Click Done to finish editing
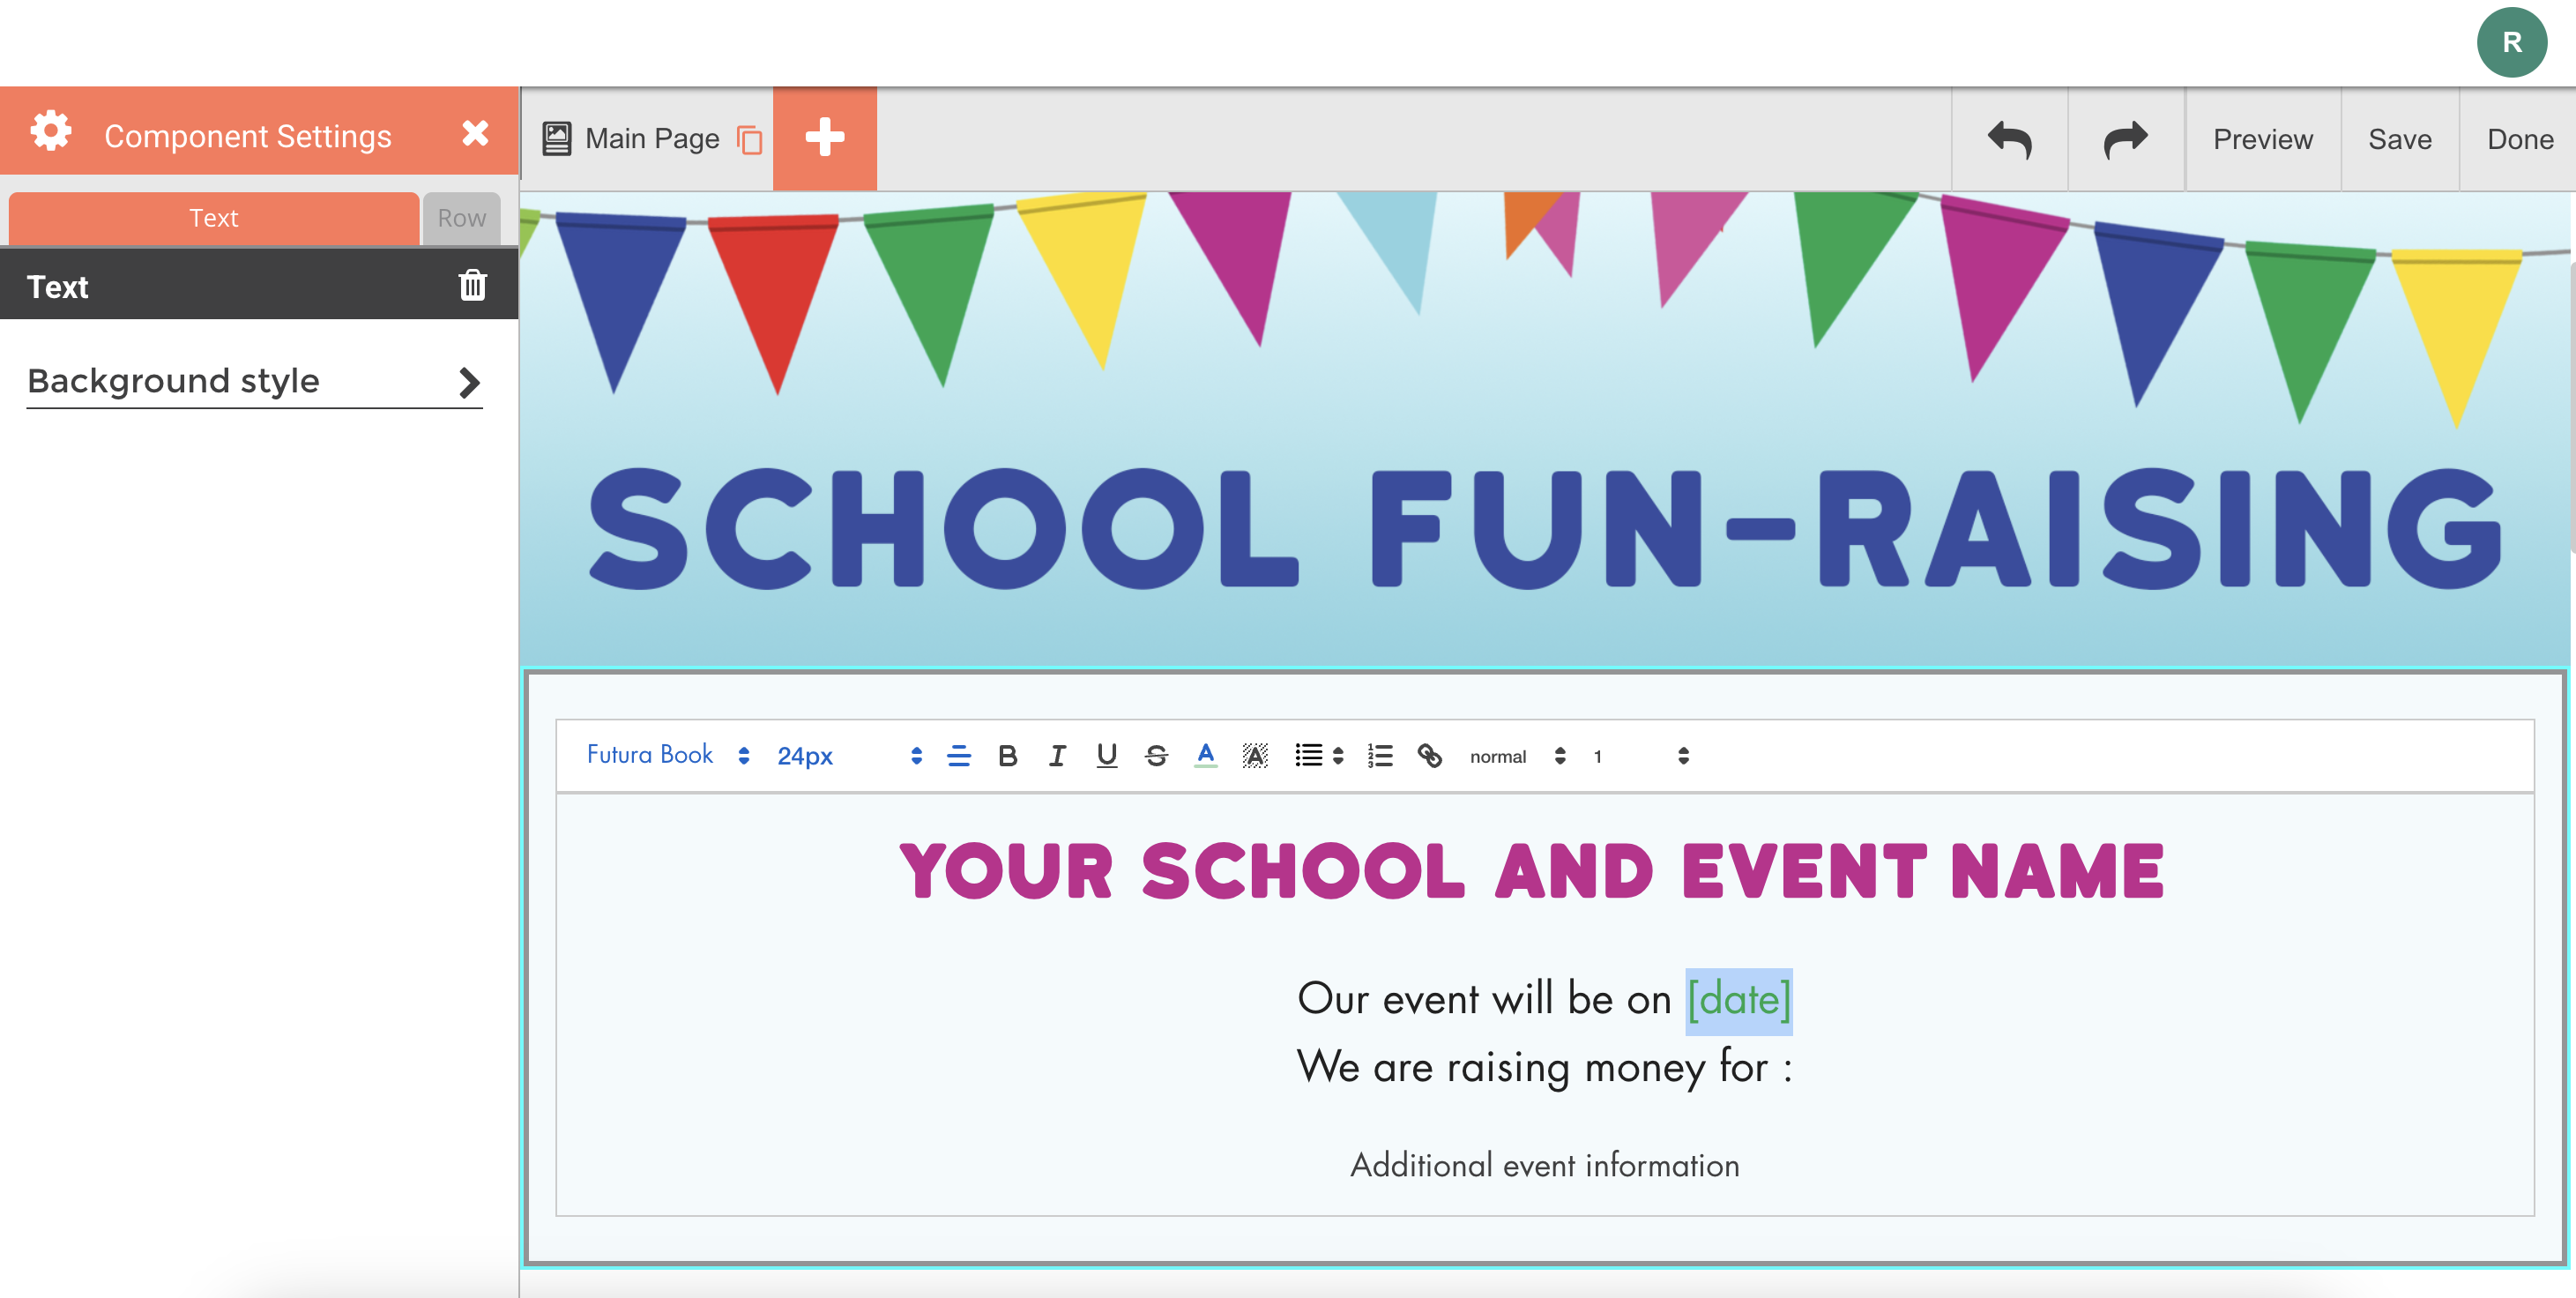The image size is (2576, 1298). (2519, 139)
